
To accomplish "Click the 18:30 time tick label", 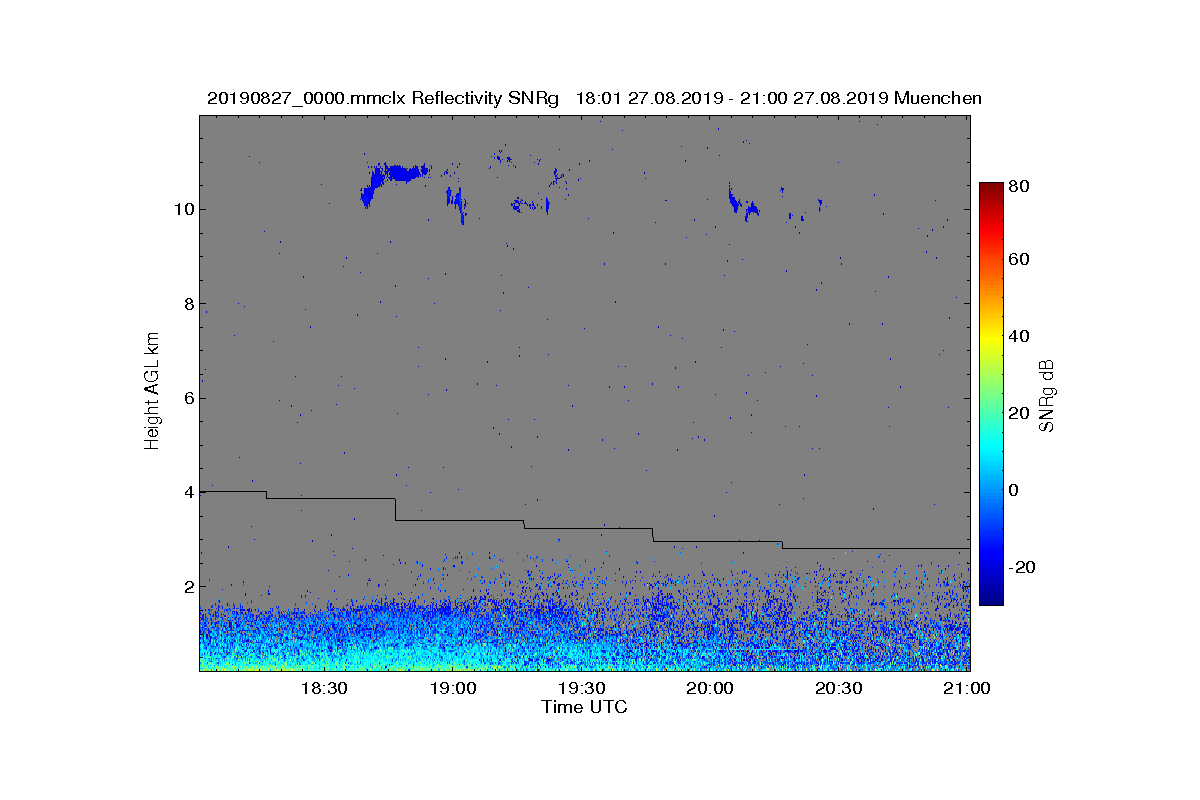I will tap(323, 689).
